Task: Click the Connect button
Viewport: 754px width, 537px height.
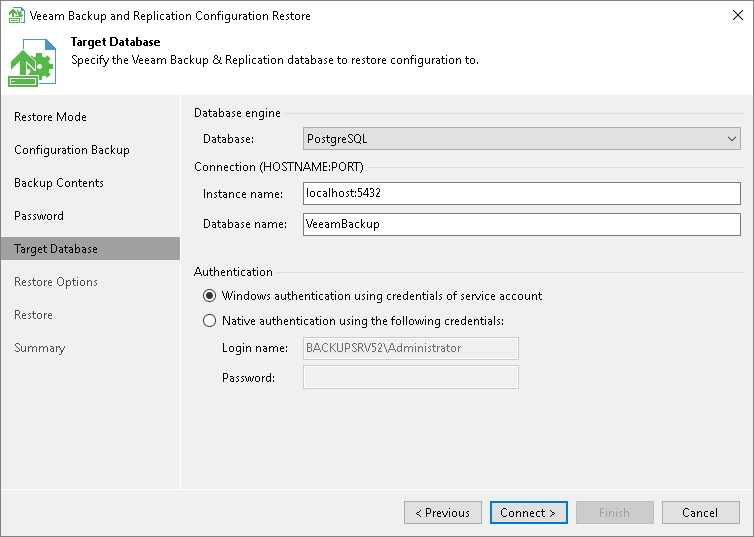Action: click(528, 513)
